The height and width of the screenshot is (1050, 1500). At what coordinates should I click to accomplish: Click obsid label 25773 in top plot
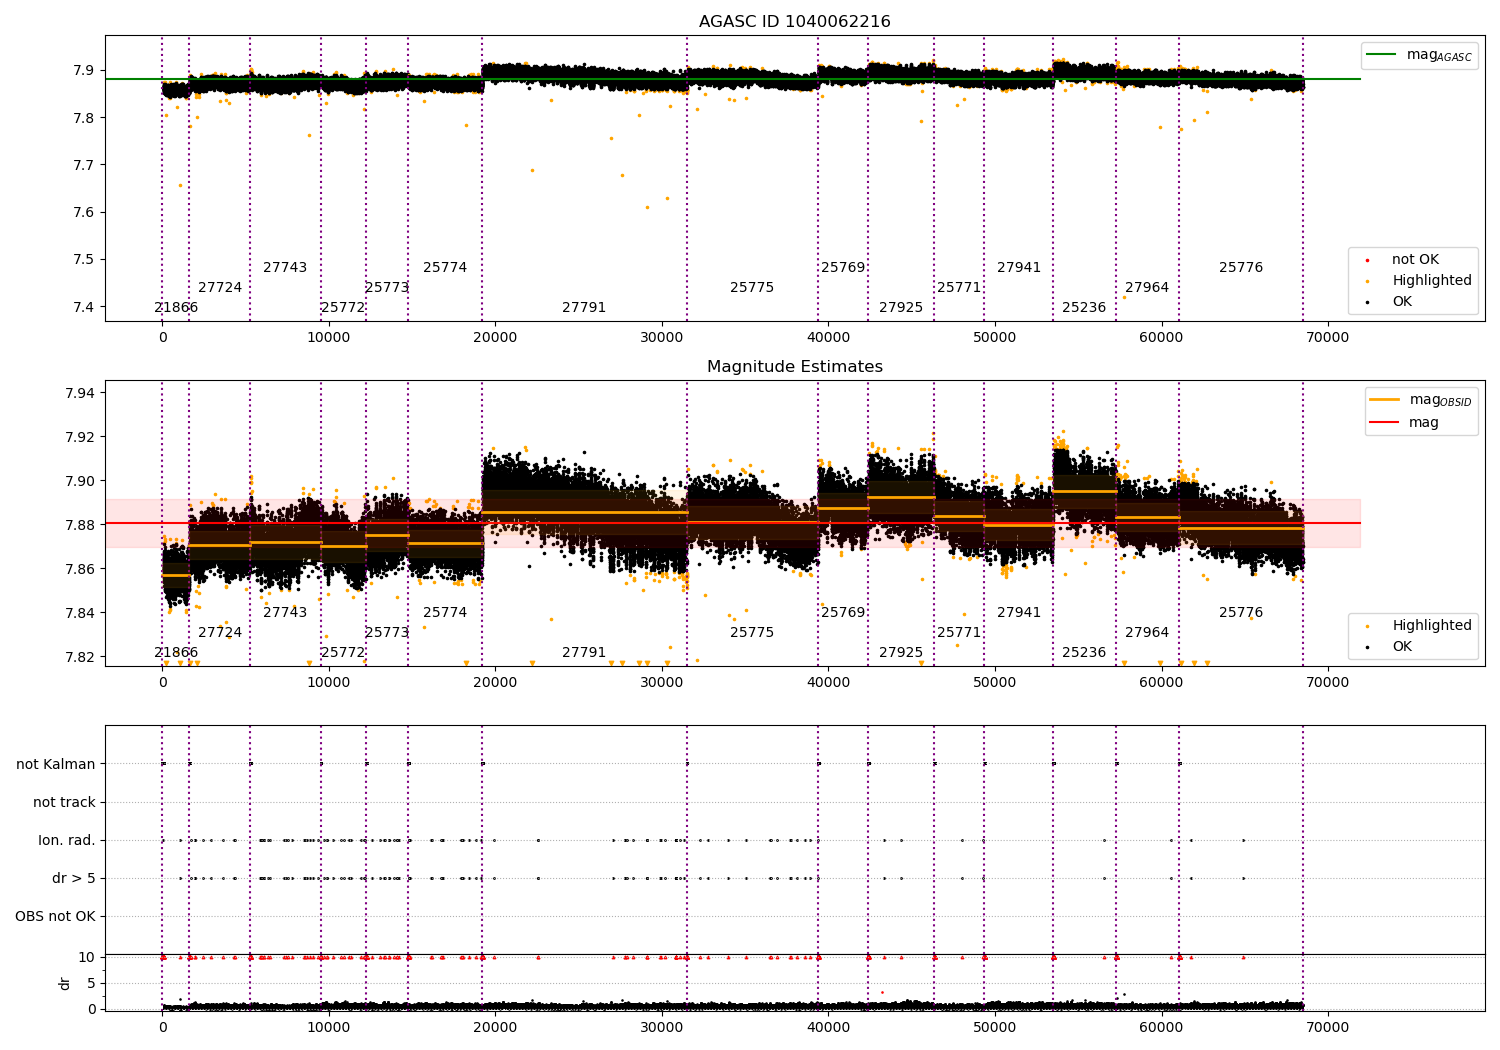[x=387, y=288]
